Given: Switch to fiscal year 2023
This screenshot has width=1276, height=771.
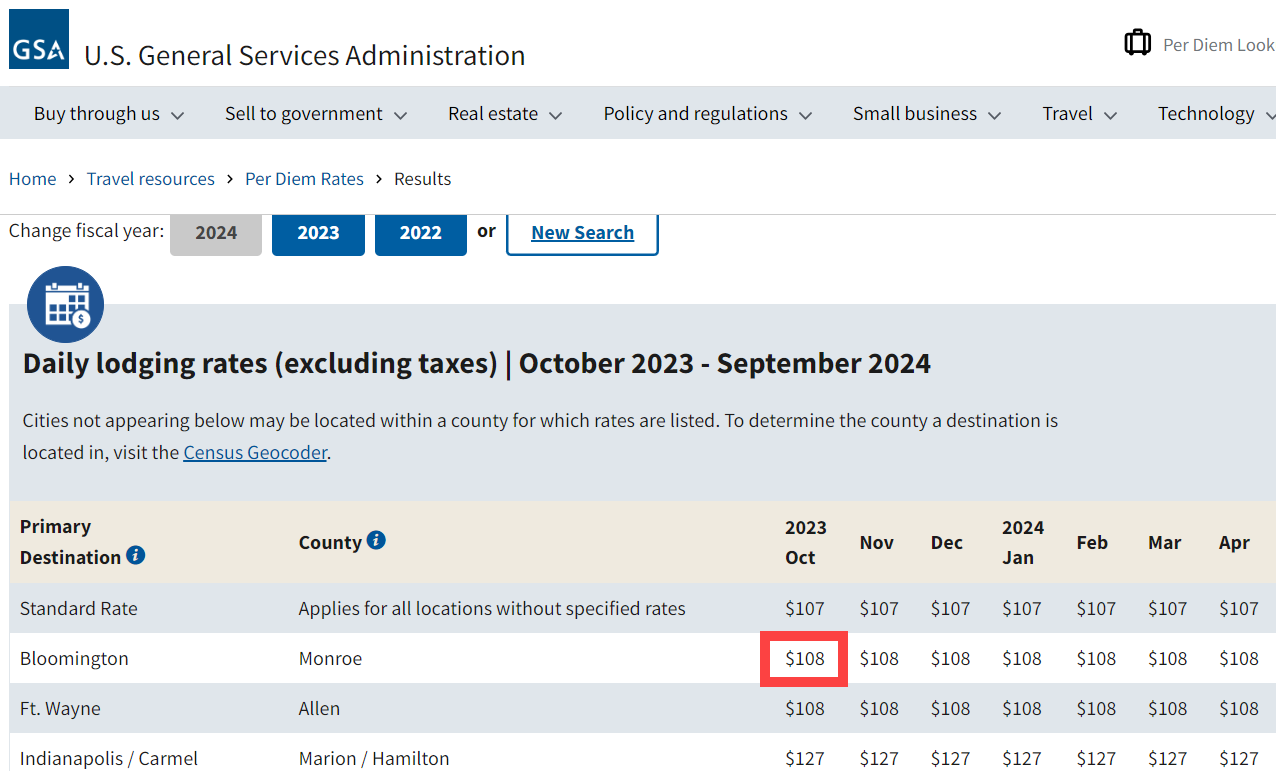Looking at the screenshot, I should [x=318, y=233].
